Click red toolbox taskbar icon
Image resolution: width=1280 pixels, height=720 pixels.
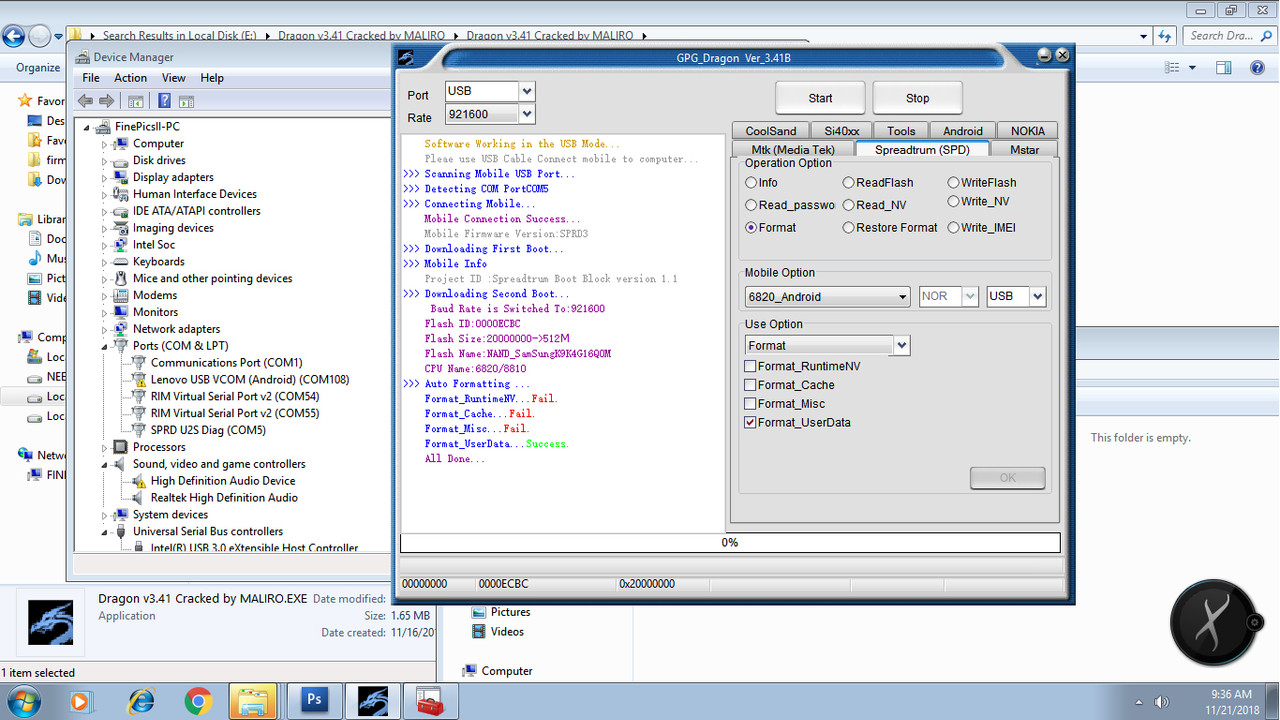pos(430,701)
